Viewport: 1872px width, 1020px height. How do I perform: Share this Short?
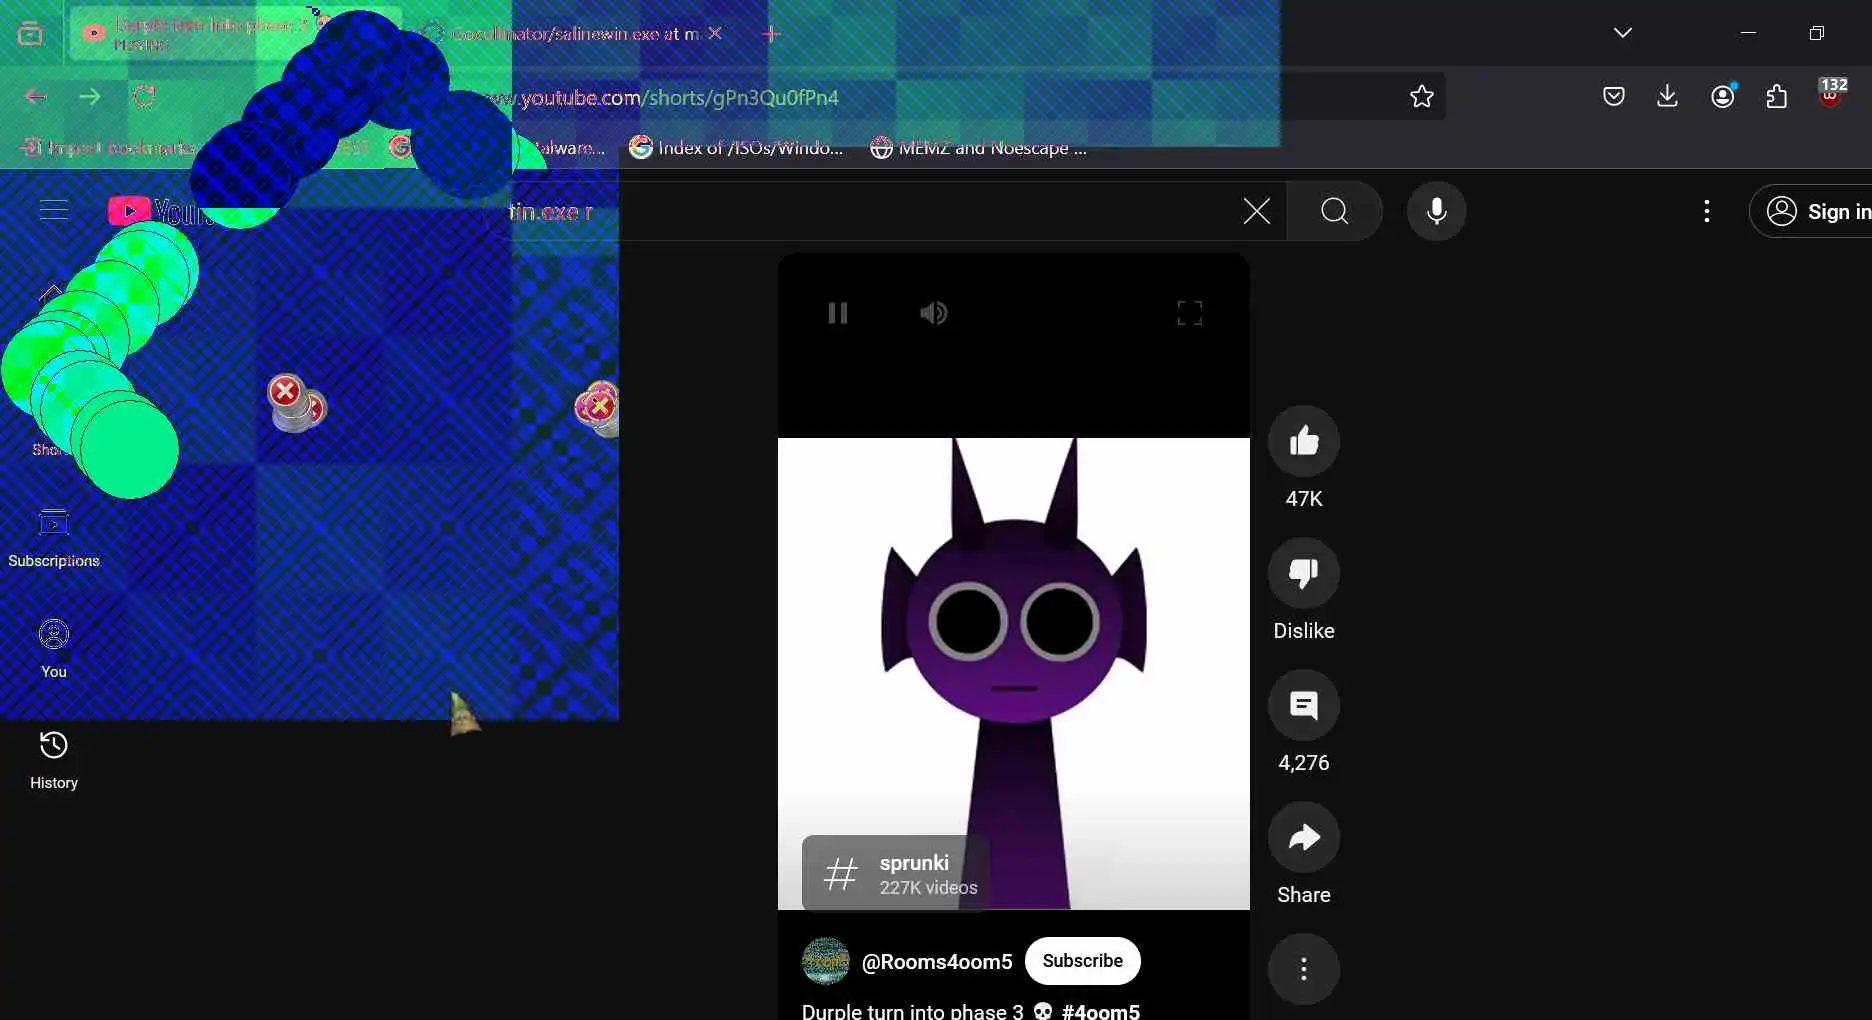click(x=1304, y=837)
